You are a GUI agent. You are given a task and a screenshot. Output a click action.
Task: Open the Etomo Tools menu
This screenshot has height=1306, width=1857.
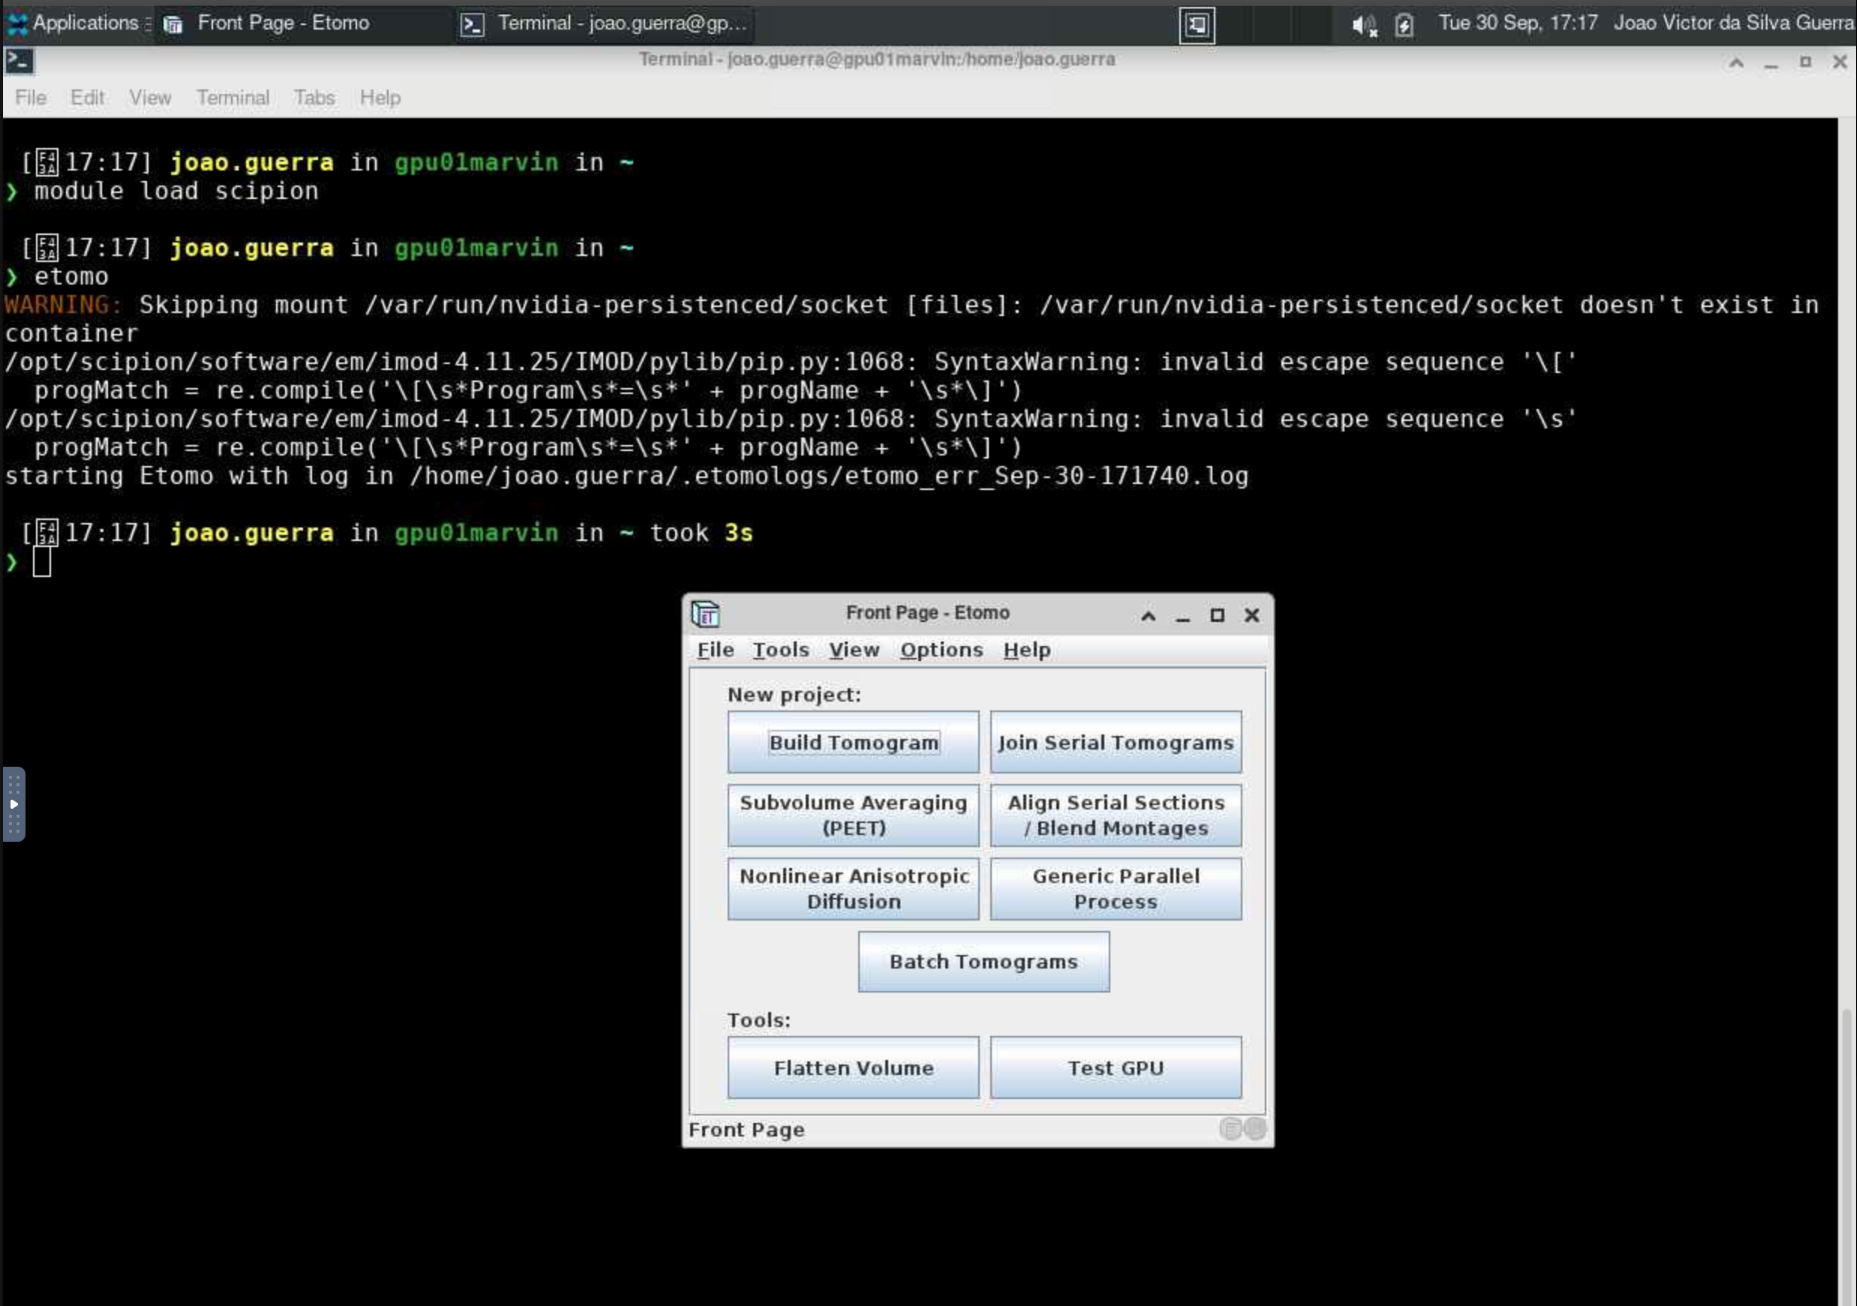point(780,650)
